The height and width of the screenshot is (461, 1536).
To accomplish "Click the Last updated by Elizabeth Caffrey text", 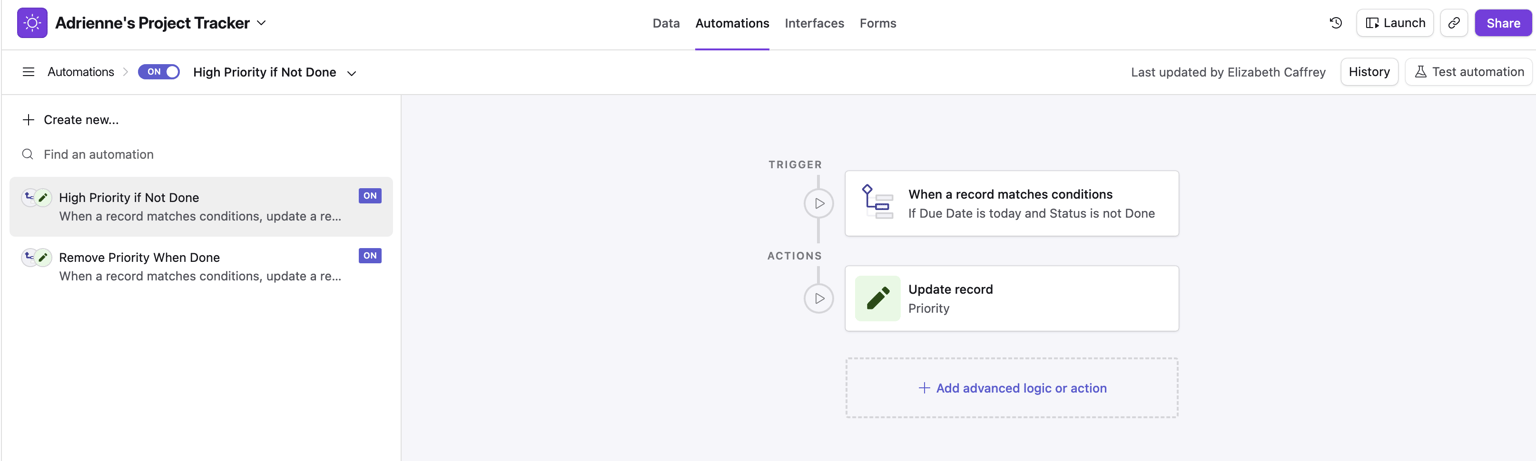I will point(1228,72).
